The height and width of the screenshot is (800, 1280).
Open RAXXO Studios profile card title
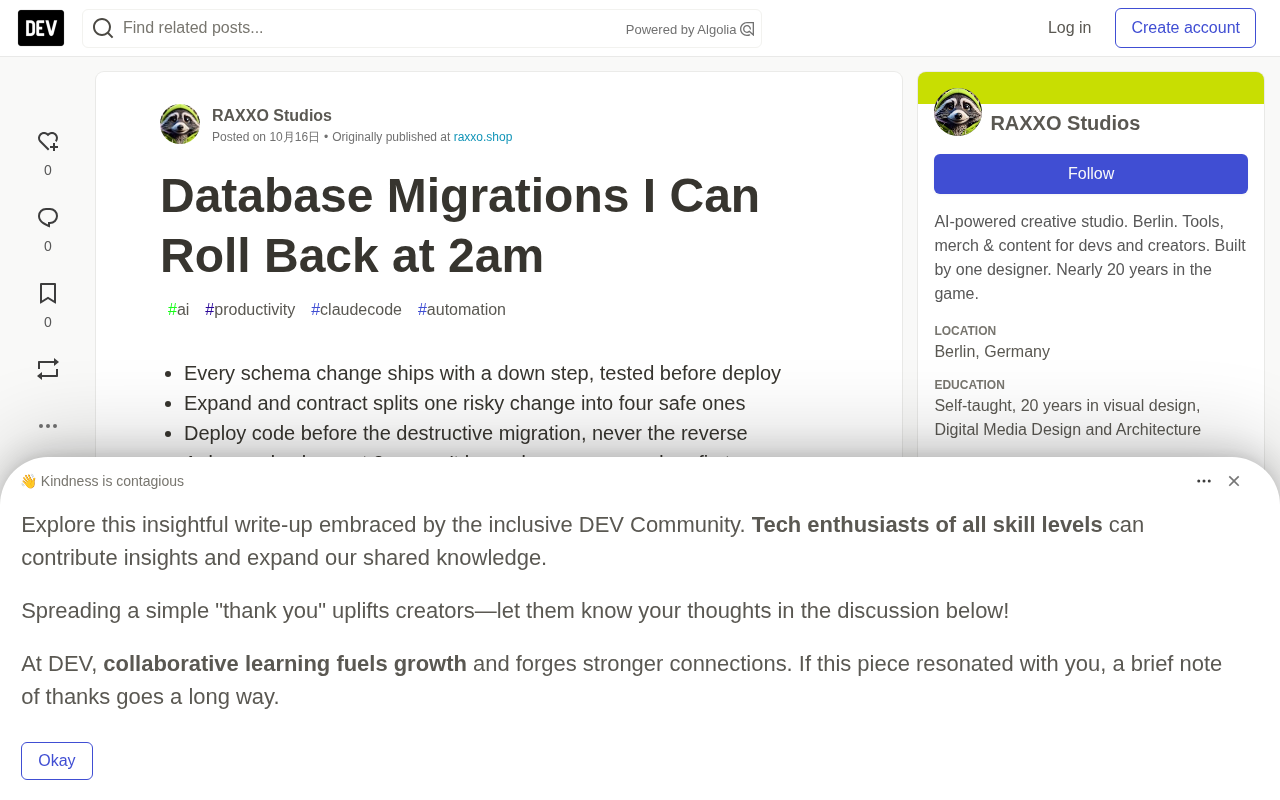point(1065,123)
